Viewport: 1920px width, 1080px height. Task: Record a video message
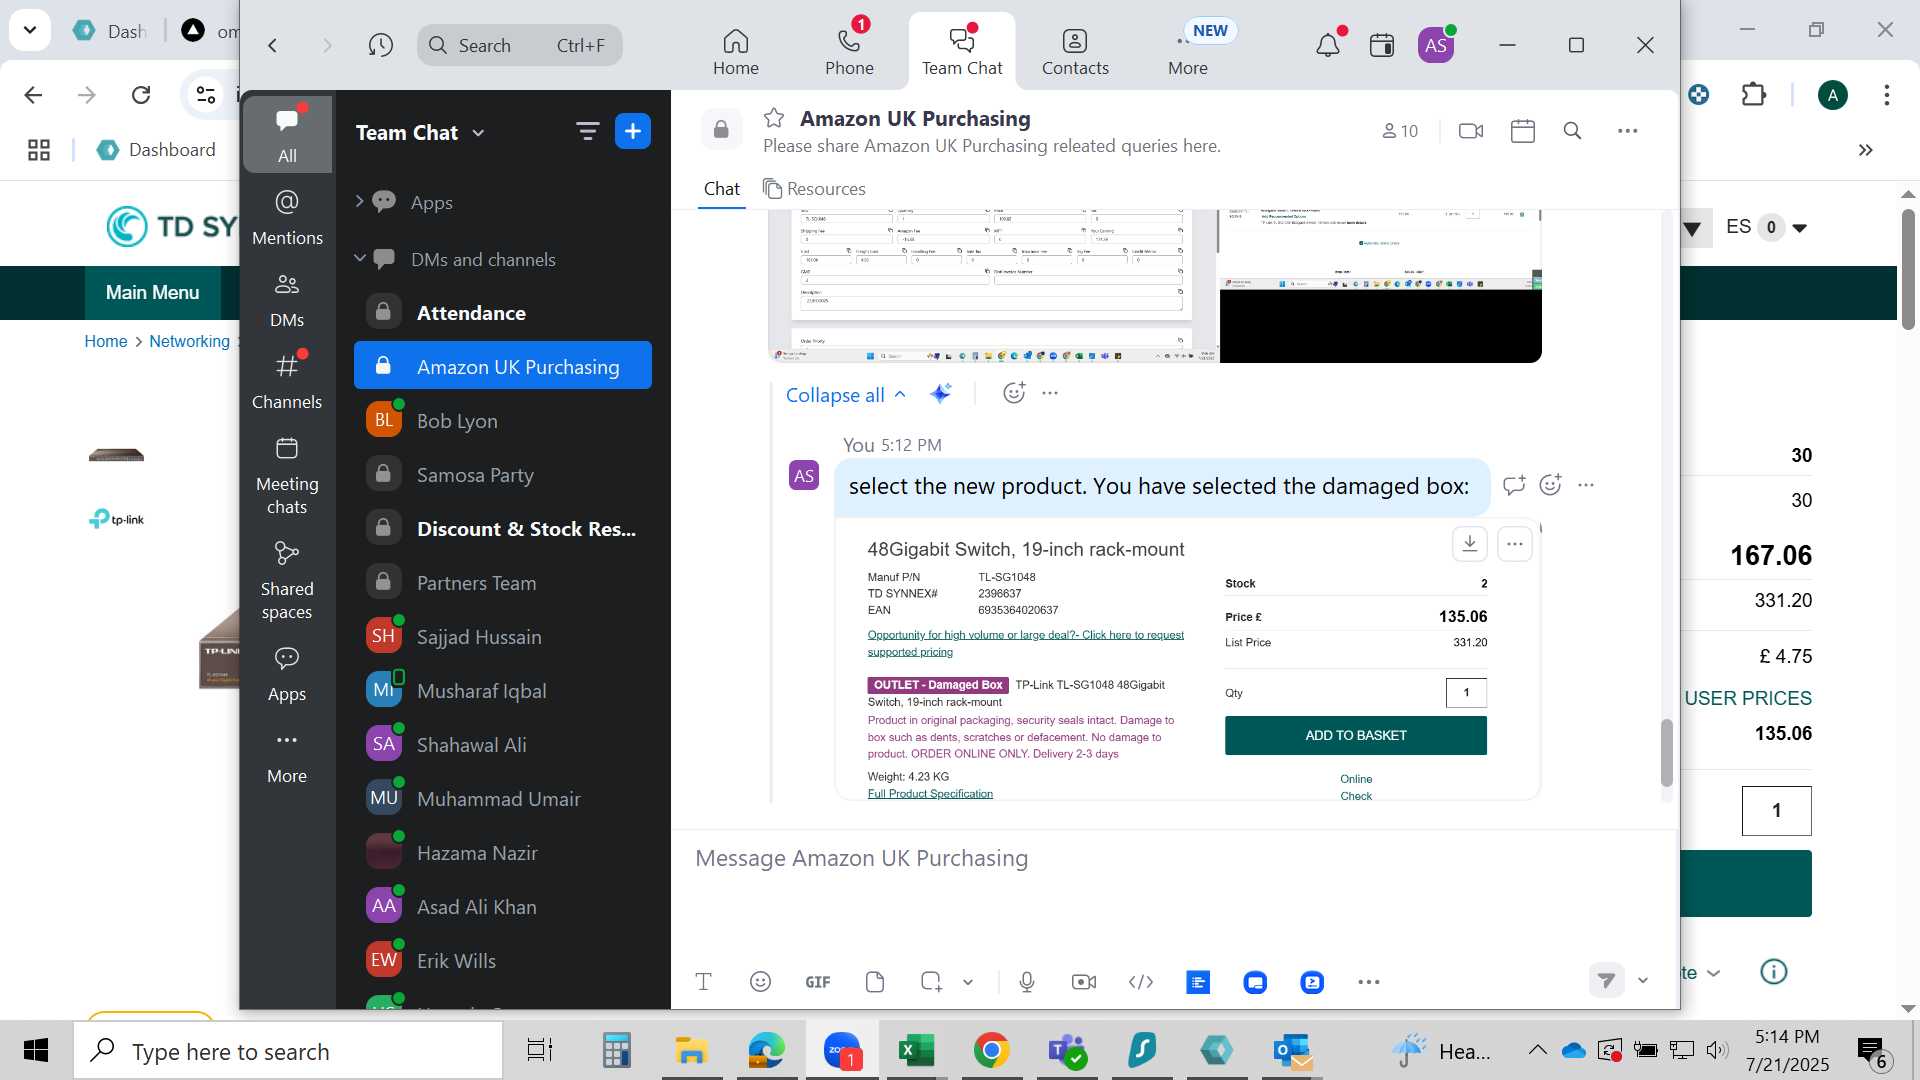click(x=1084, y=982)
